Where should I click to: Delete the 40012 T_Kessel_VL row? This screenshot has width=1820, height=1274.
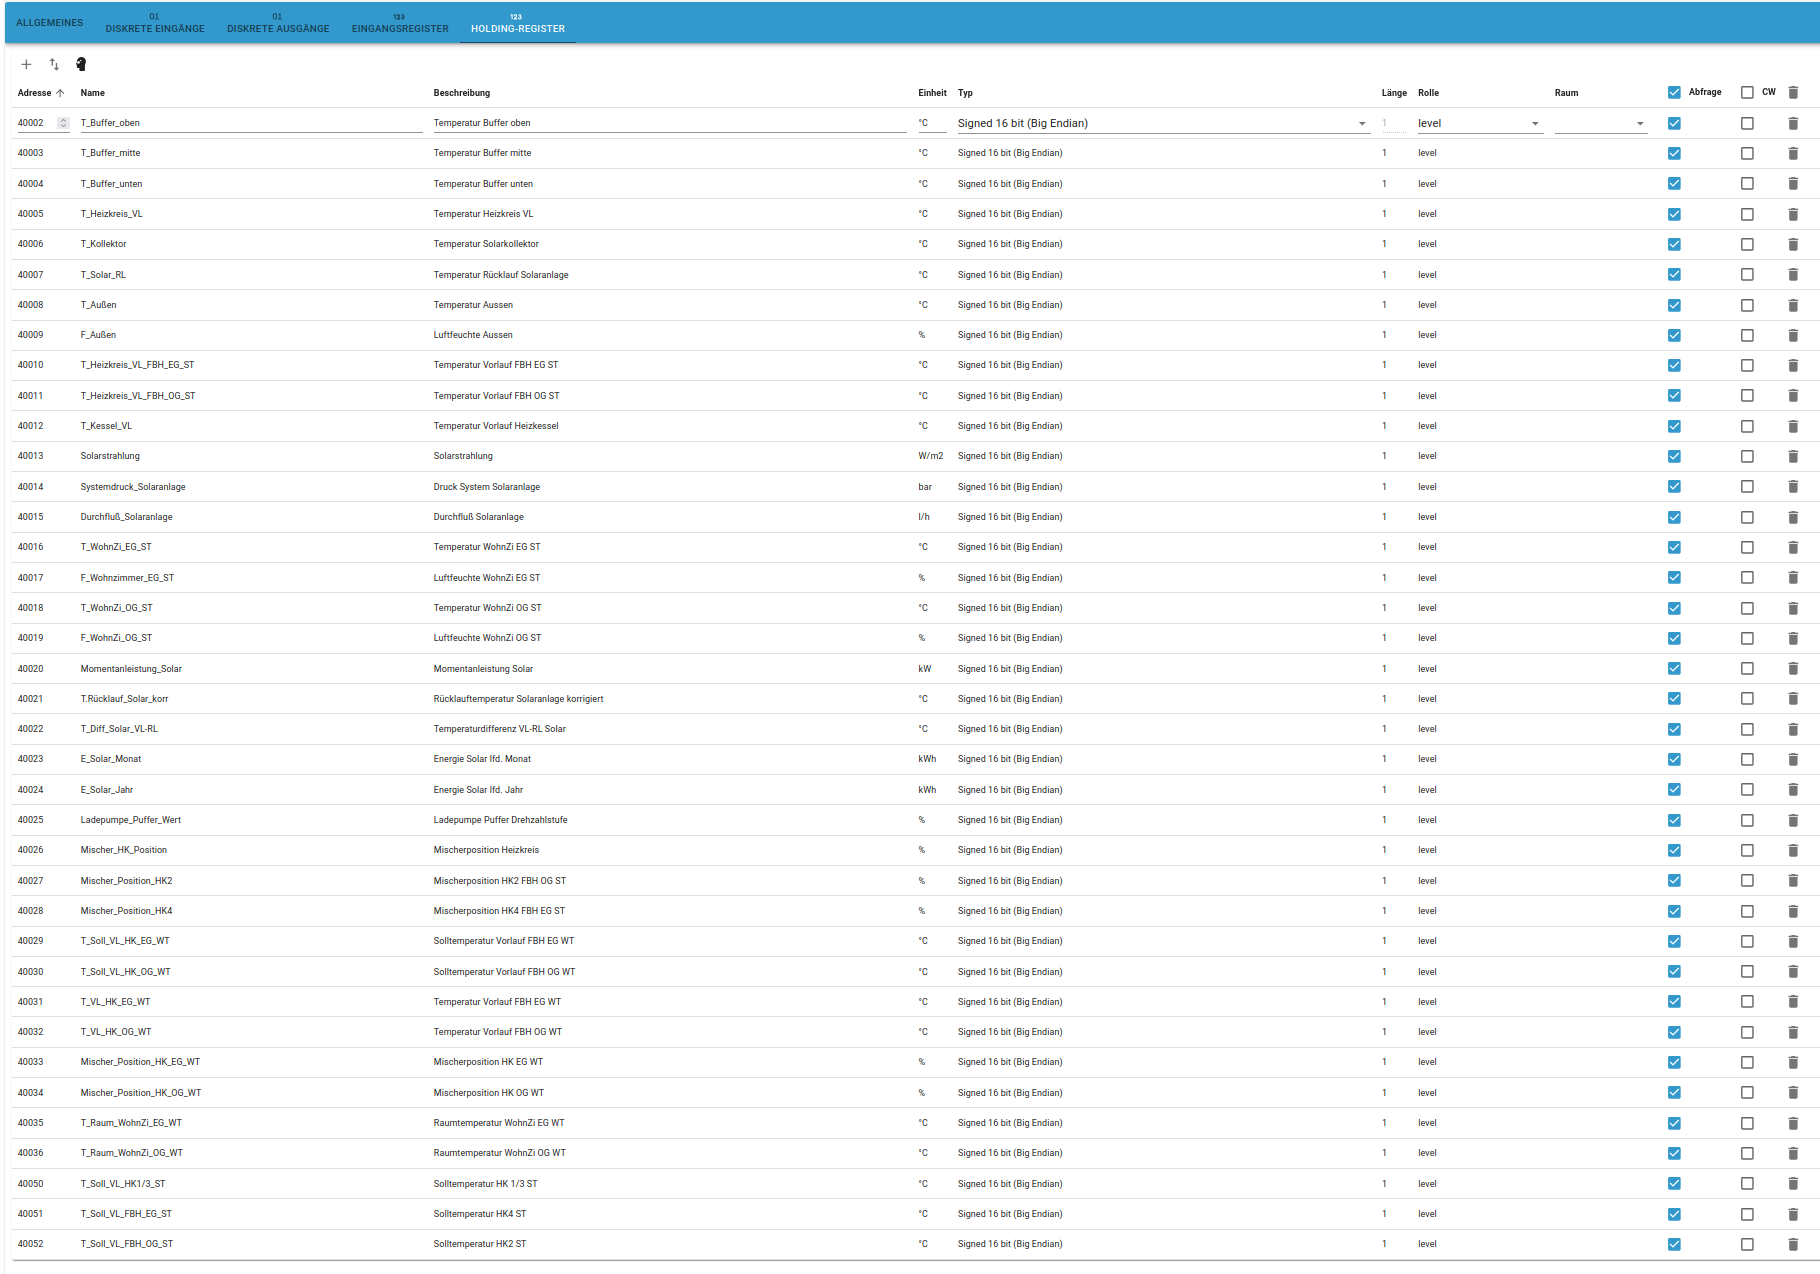[1793, 426]
